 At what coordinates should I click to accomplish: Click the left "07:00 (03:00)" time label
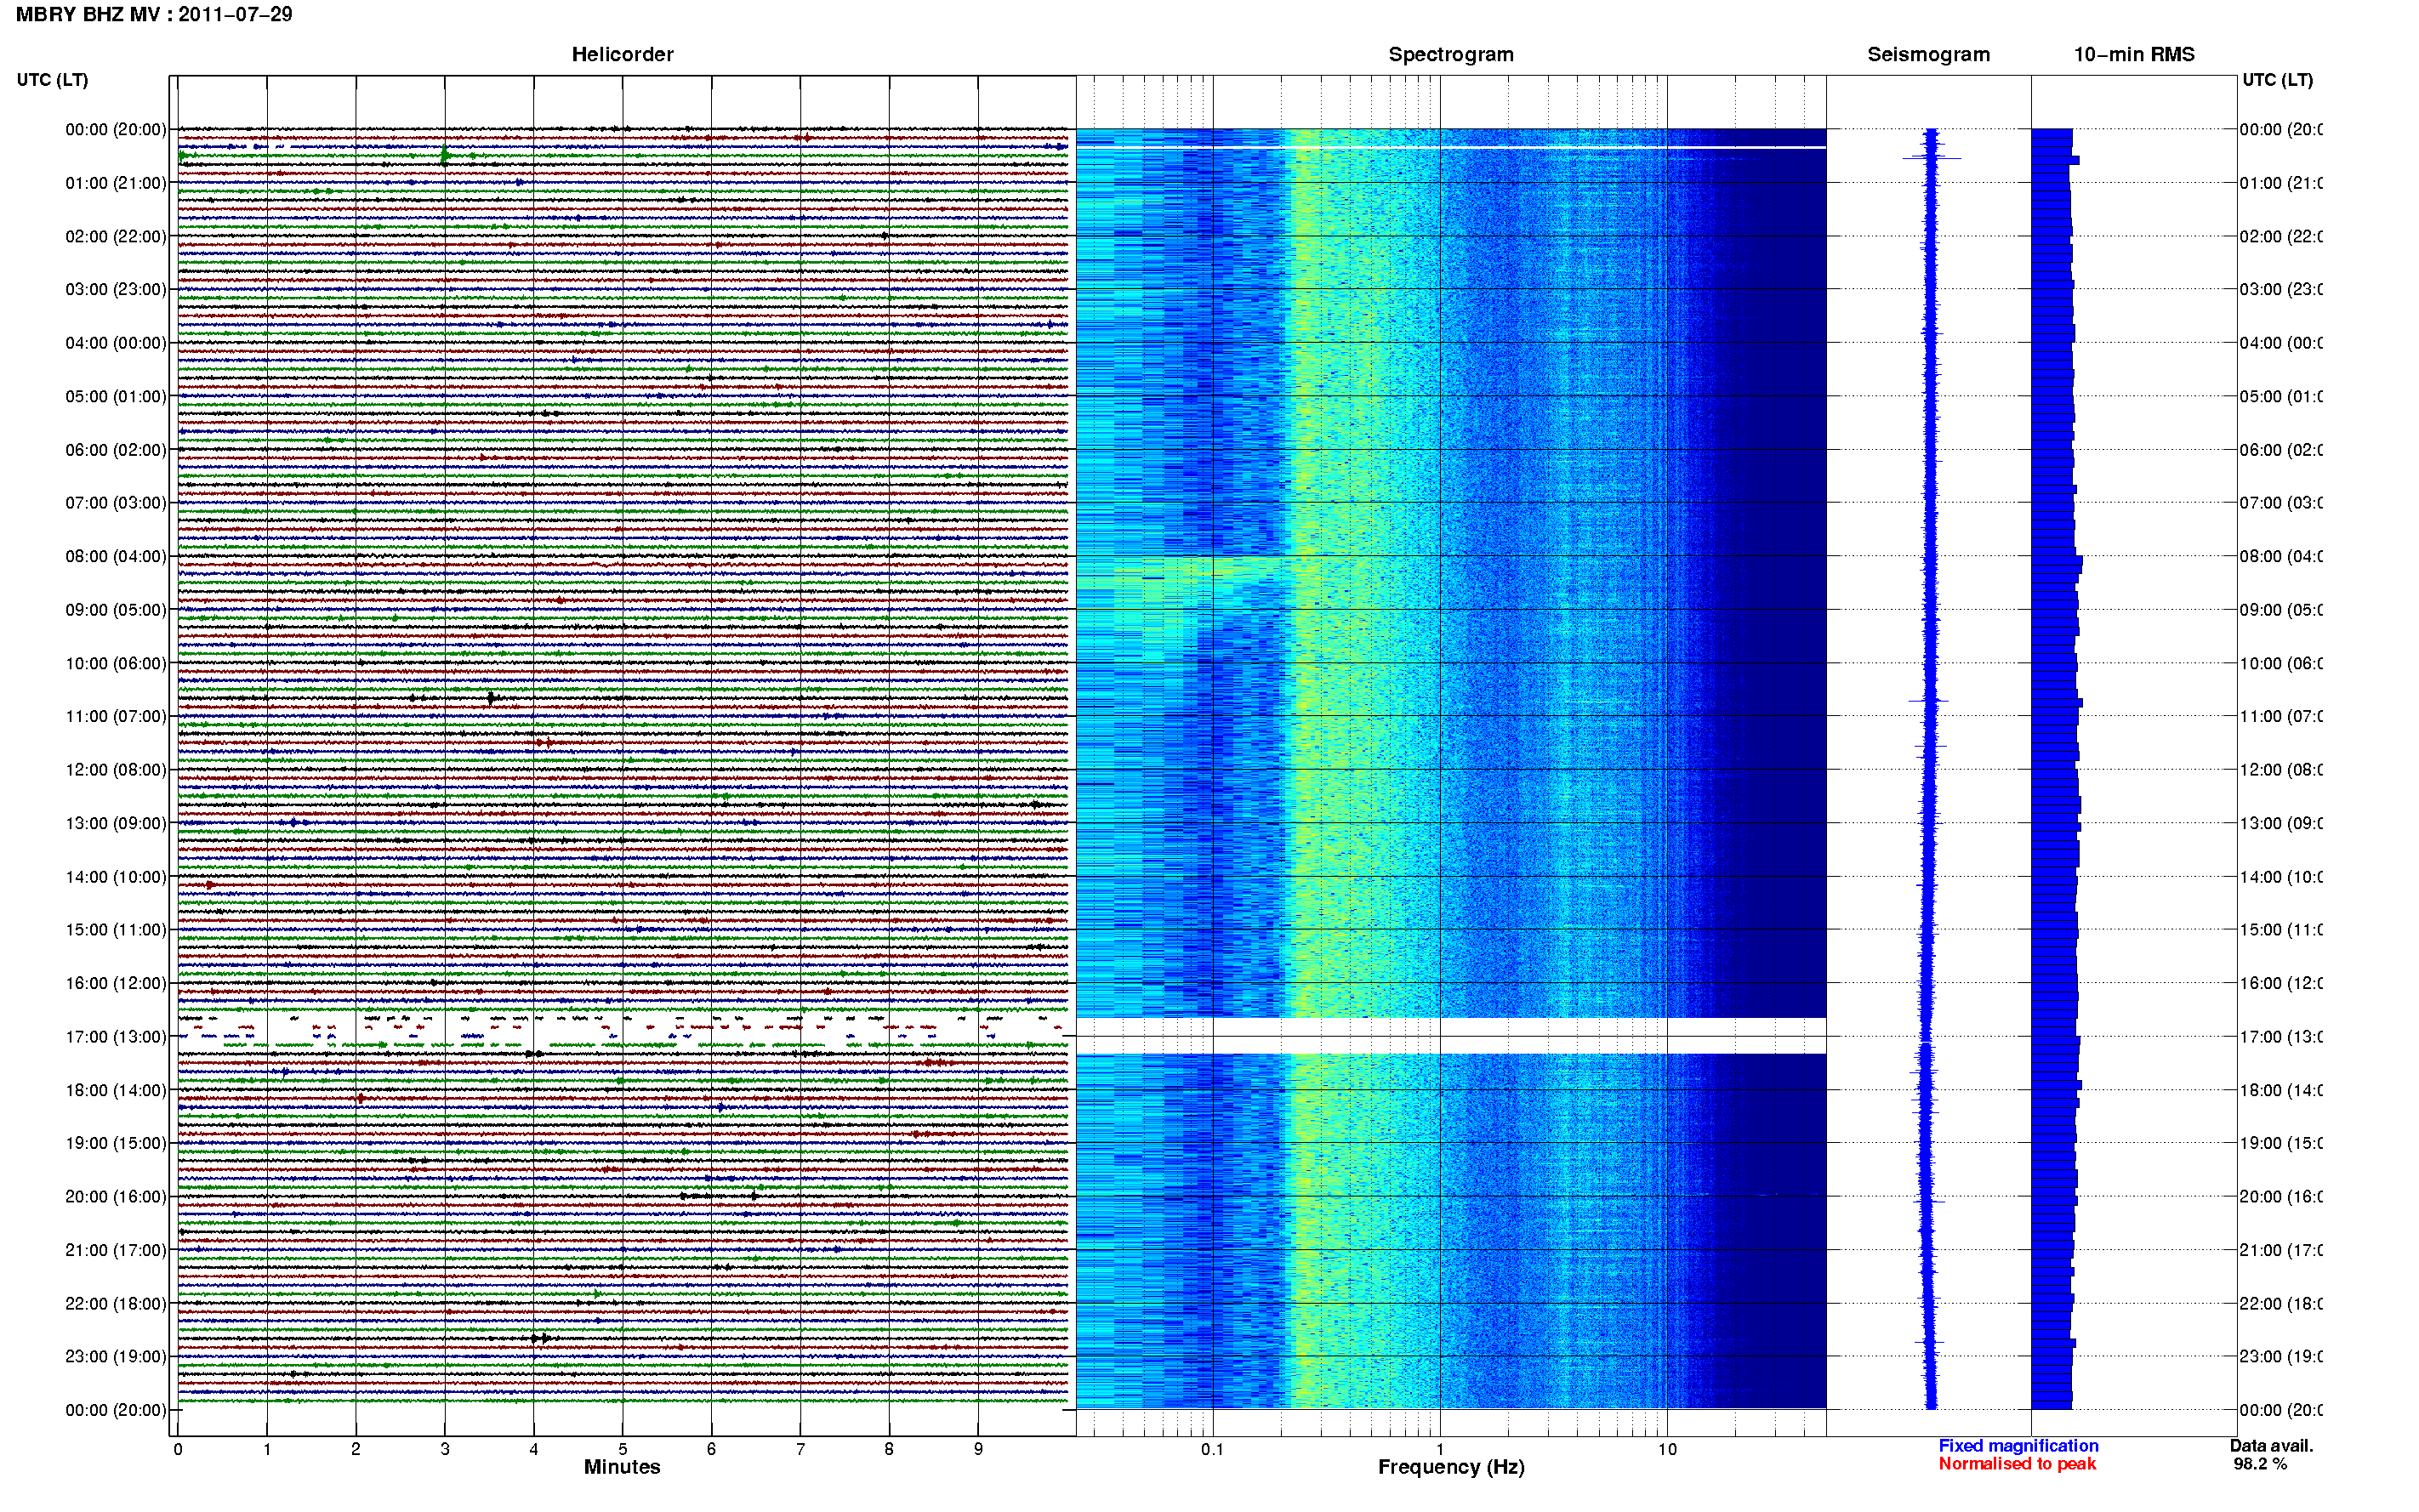116,503
